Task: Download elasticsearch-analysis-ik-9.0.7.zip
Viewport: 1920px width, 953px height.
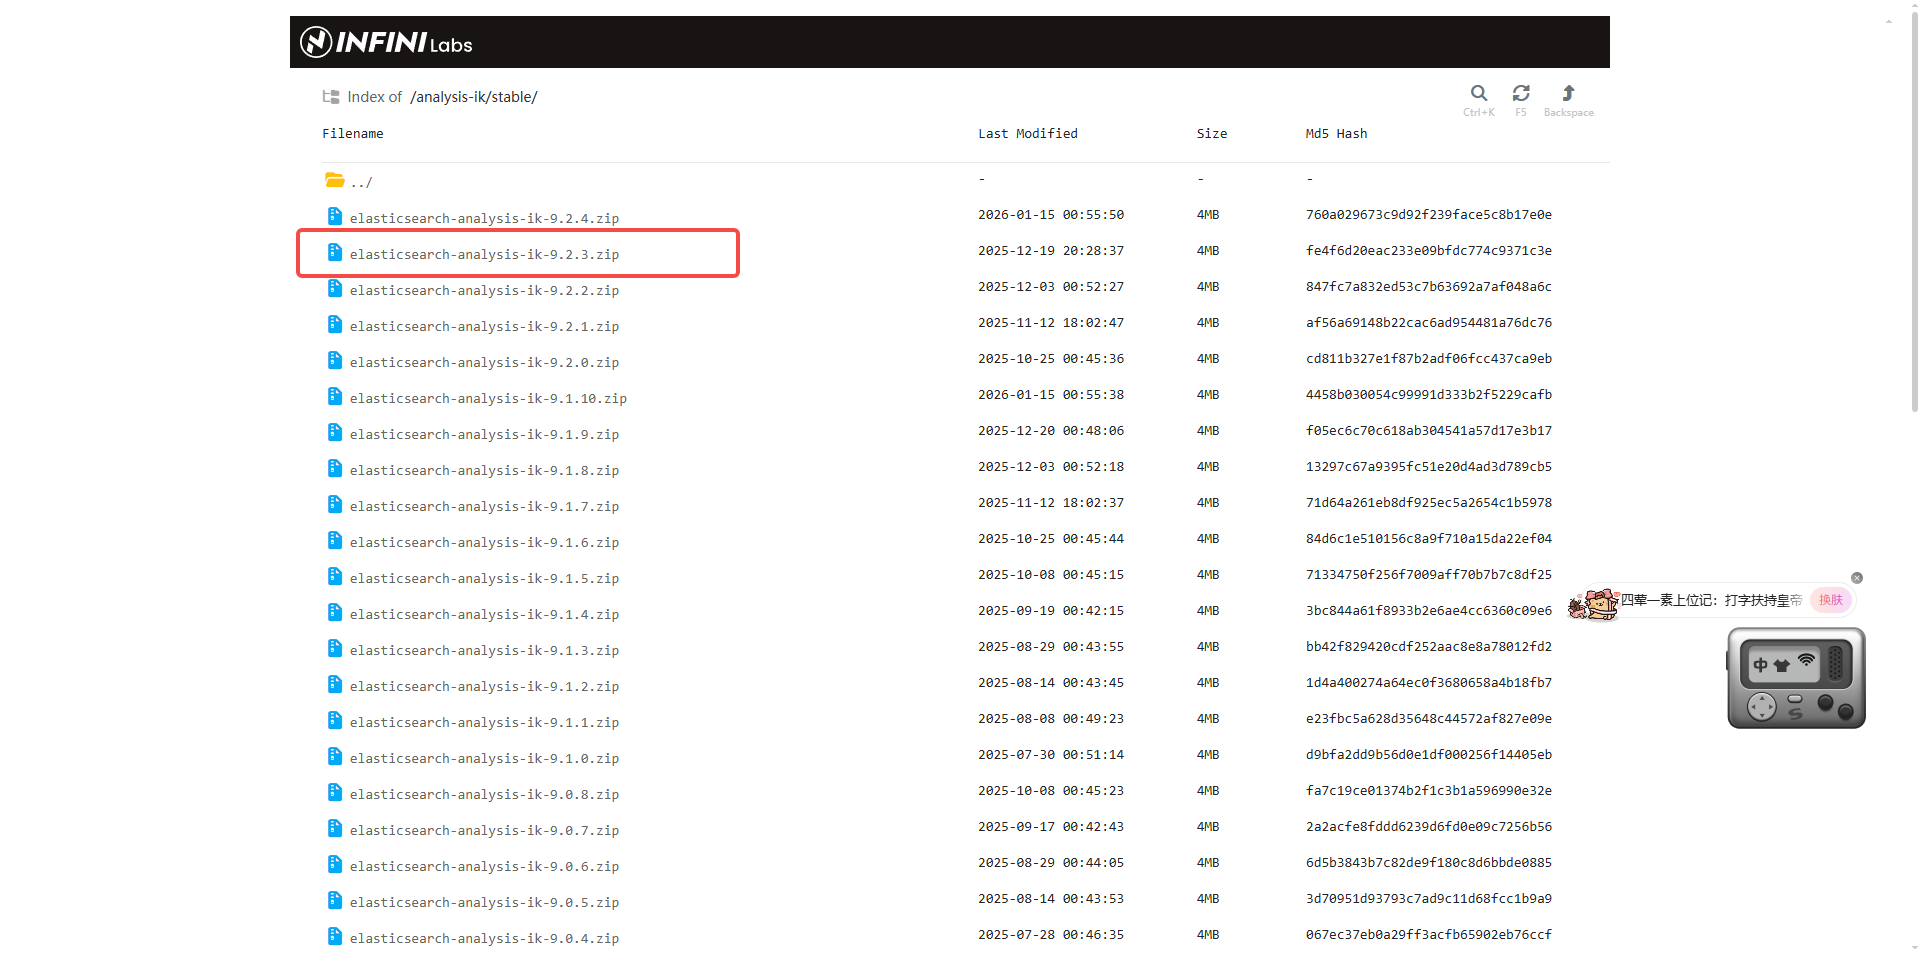Action: pyautogui.click(x=484, y=830)
